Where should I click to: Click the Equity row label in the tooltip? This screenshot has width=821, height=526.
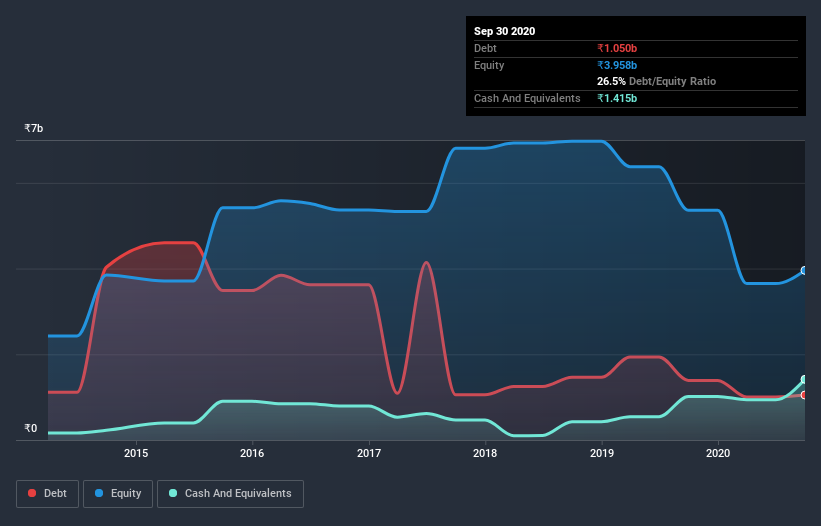(489, 65)
